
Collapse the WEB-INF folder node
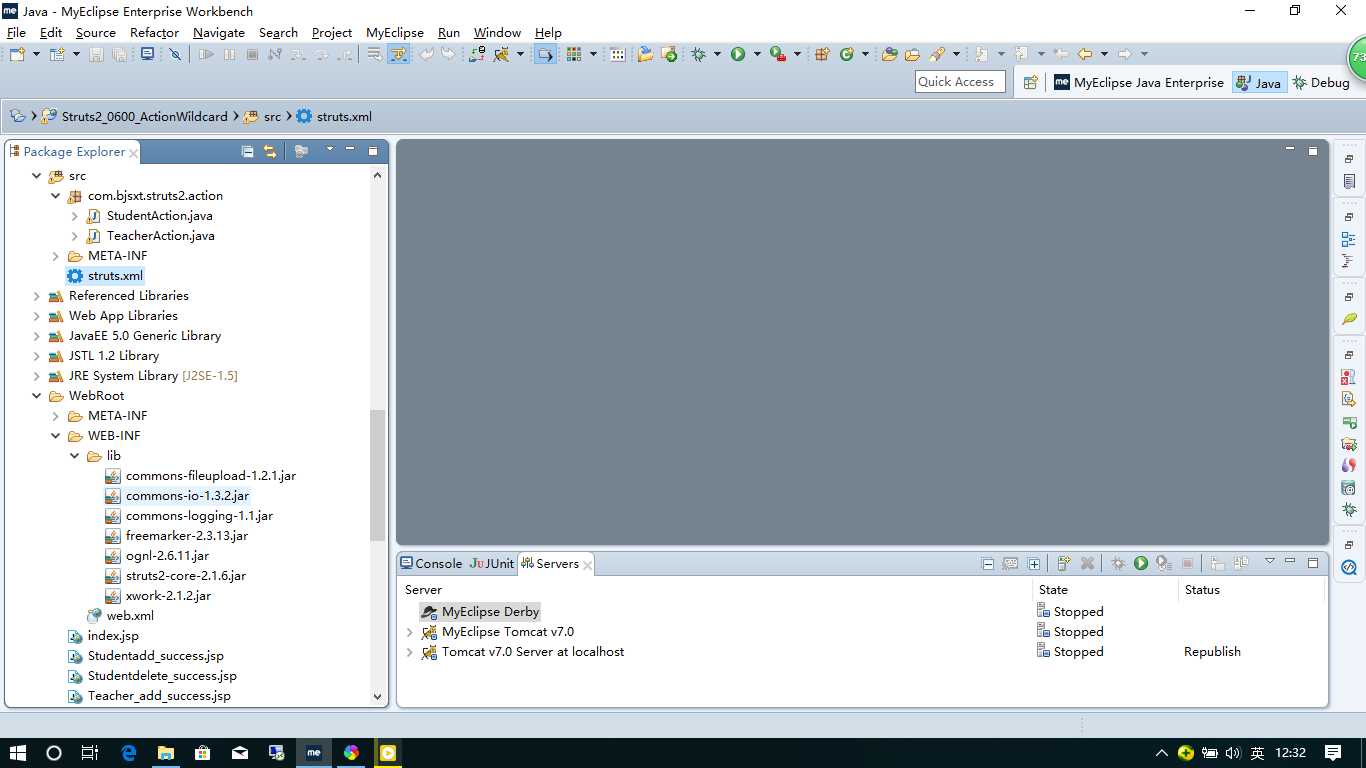56,436
